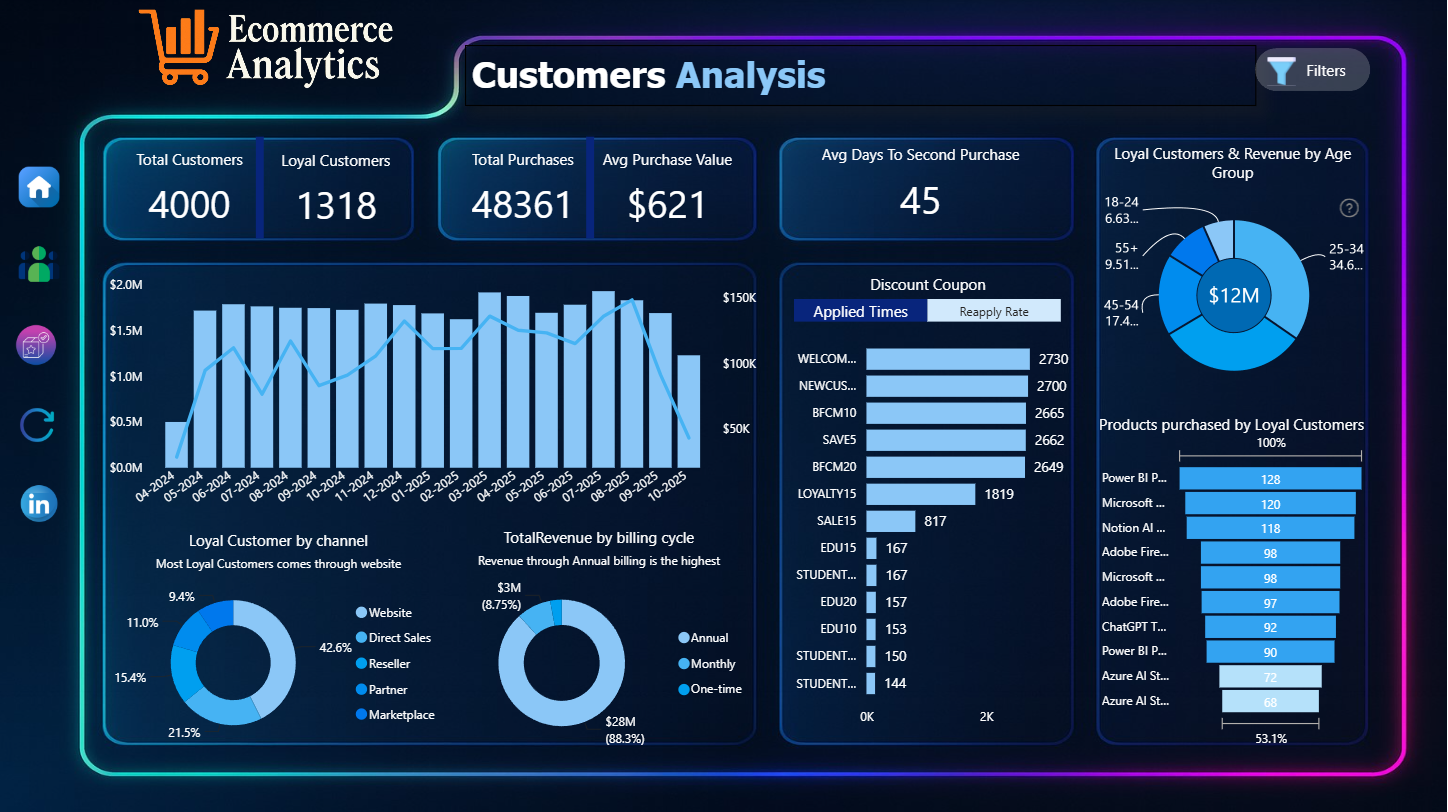
Task: Toggle the Website legend item
Action: click(384, 612)
